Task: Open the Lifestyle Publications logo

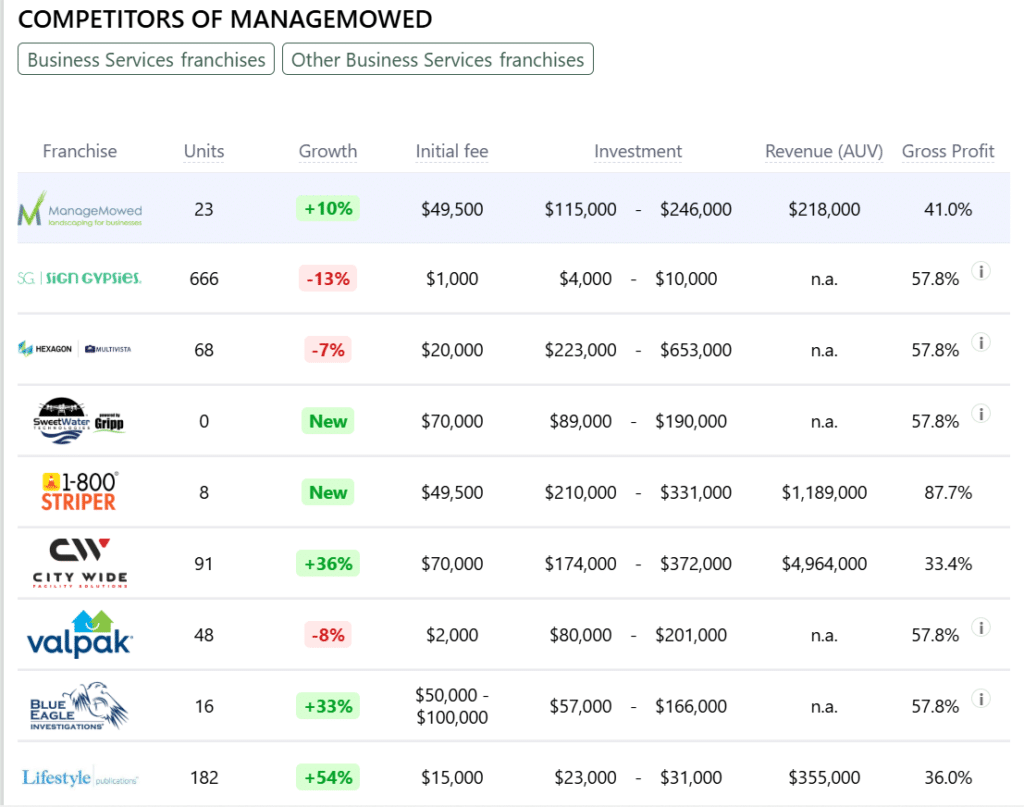Action: pyautogui.click(x=80, y=778)
